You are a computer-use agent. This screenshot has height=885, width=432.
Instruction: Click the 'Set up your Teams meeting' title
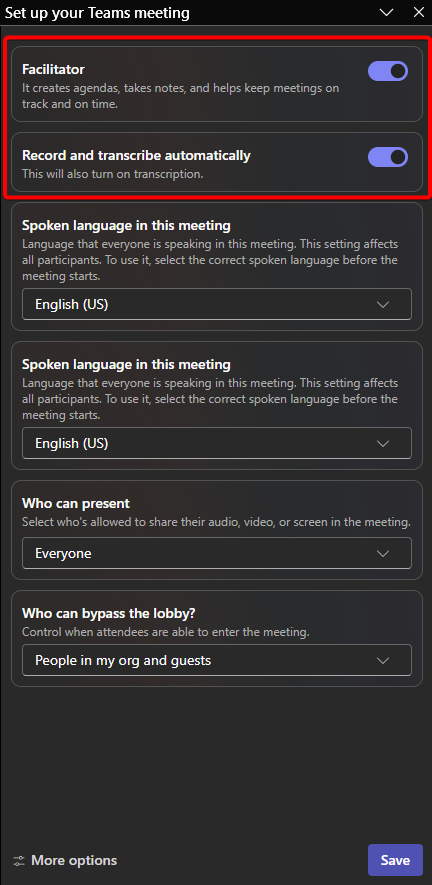[x=97, y=13]
